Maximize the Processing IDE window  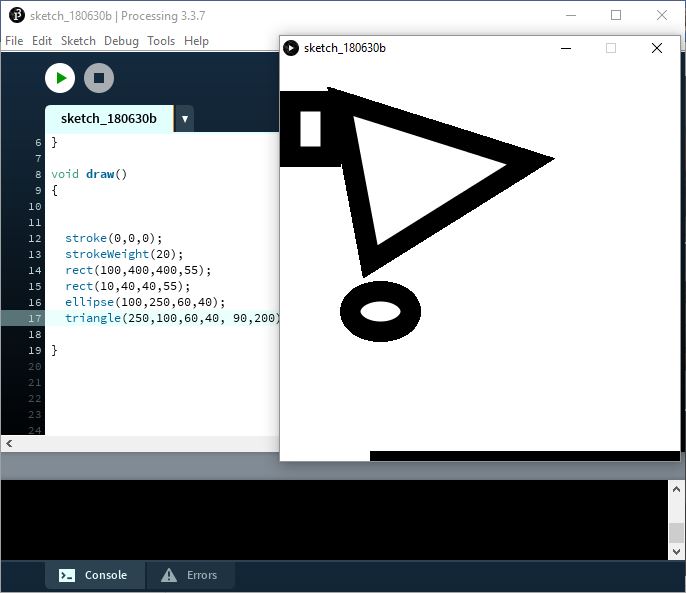616,15
